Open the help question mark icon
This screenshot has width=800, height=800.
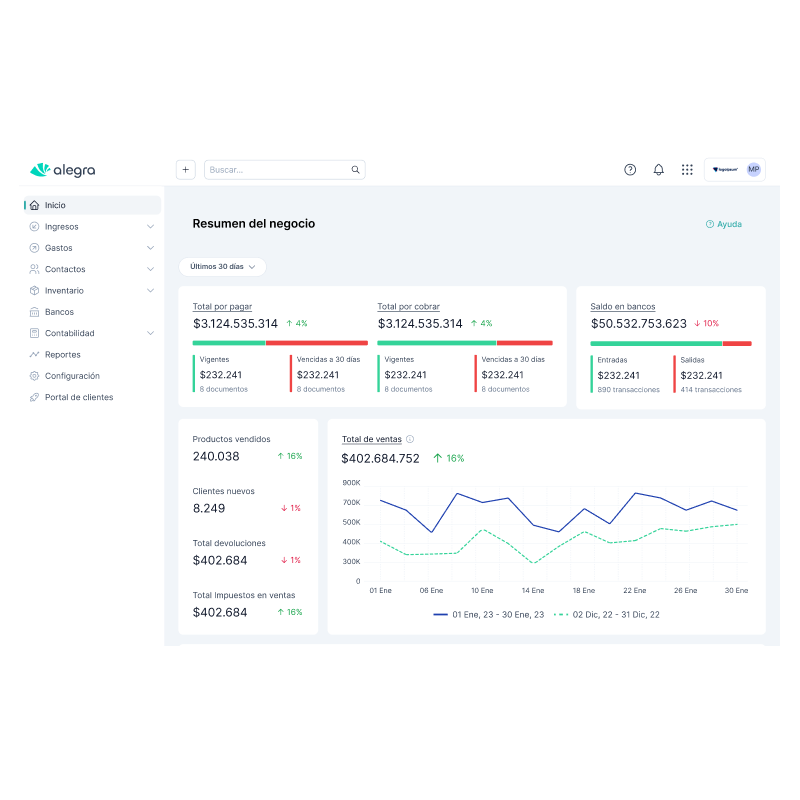tap(630, 170)
